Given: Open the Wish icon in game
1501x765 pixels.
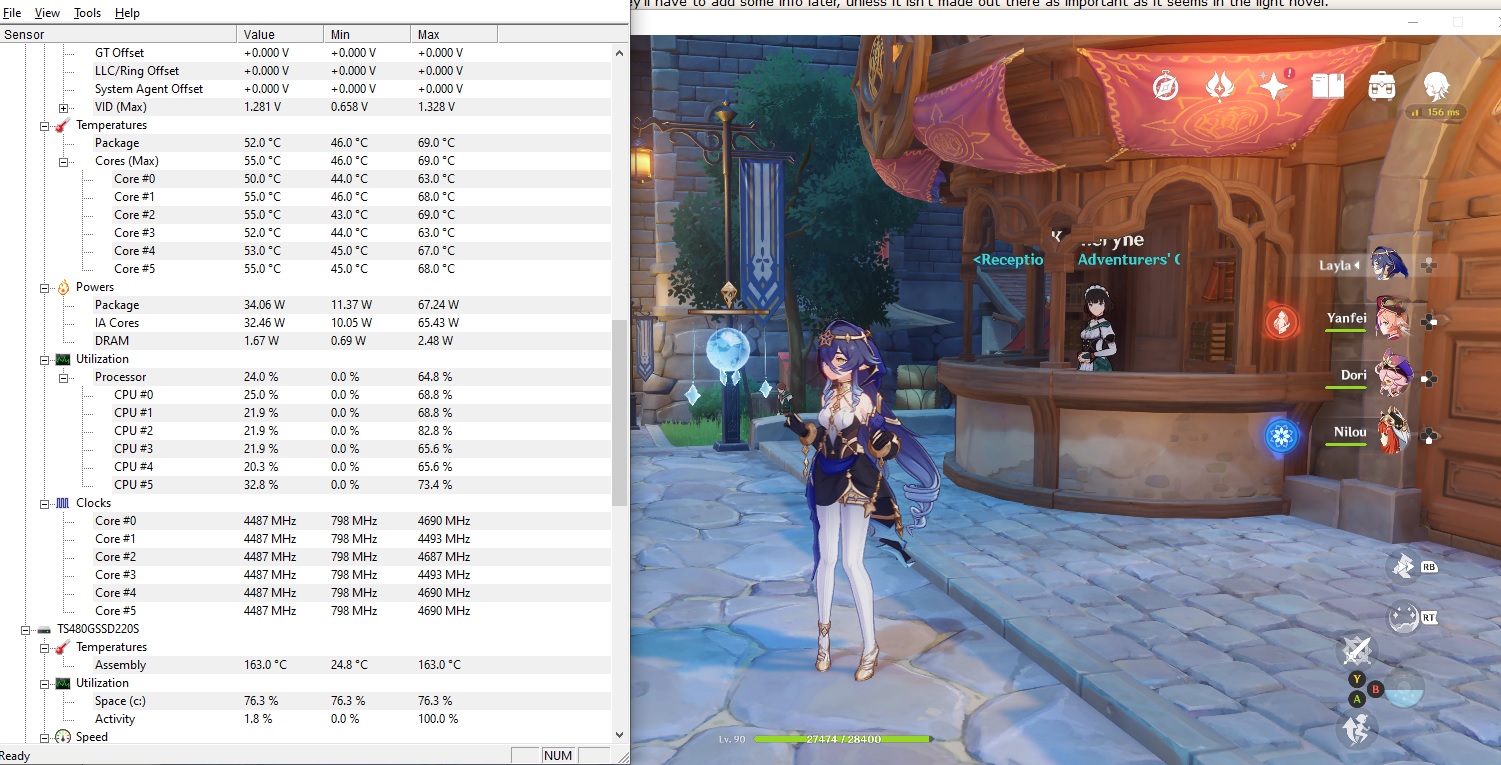Looking at the screenshot, I should coord(1219,87).
